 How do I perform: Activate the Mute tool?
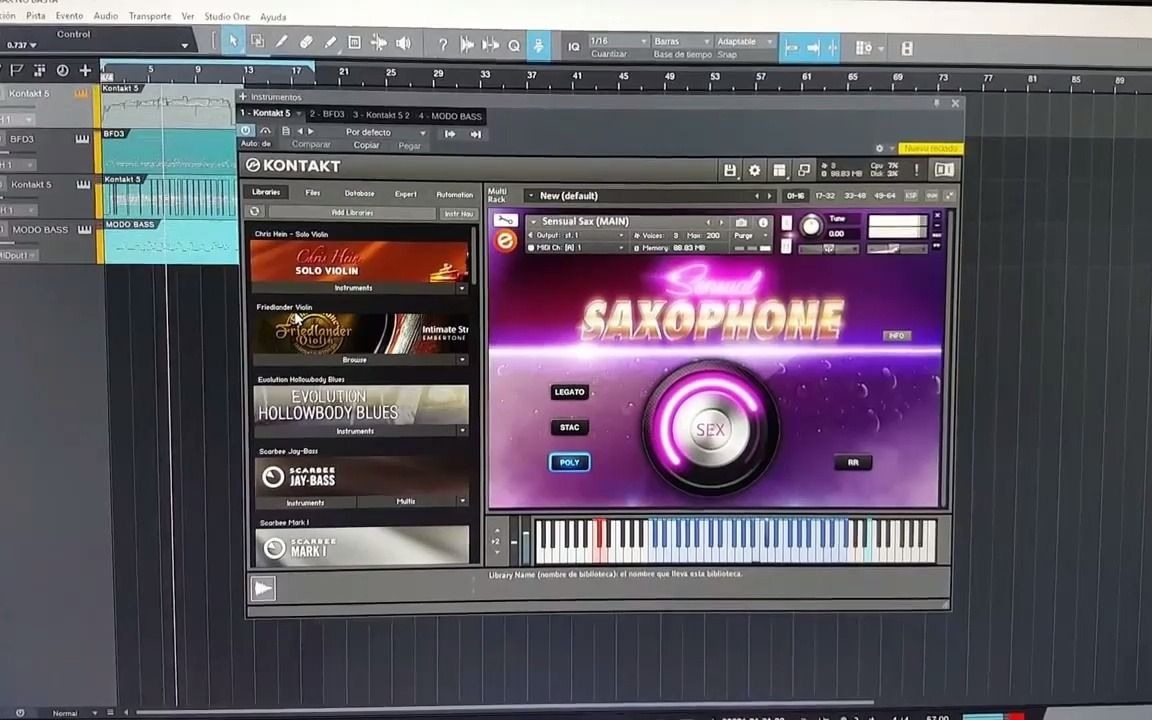pyautogui.click(x=354, y=43)
